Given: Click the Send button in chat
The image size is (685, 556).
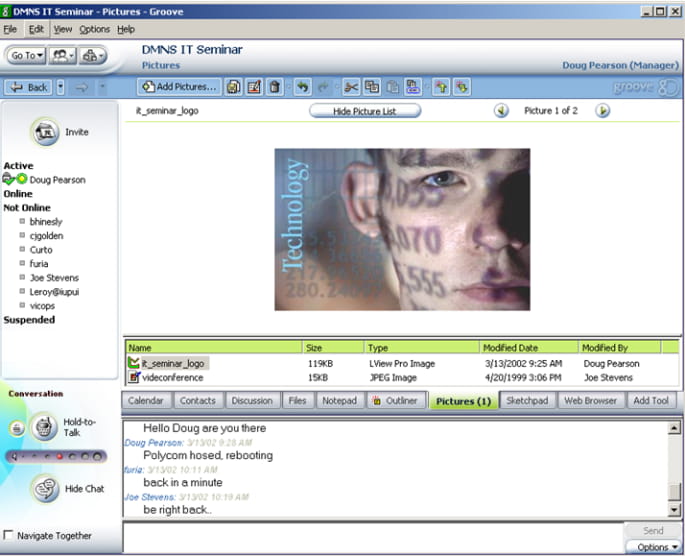Looking at the screenshot, I should tap(652, 531).
